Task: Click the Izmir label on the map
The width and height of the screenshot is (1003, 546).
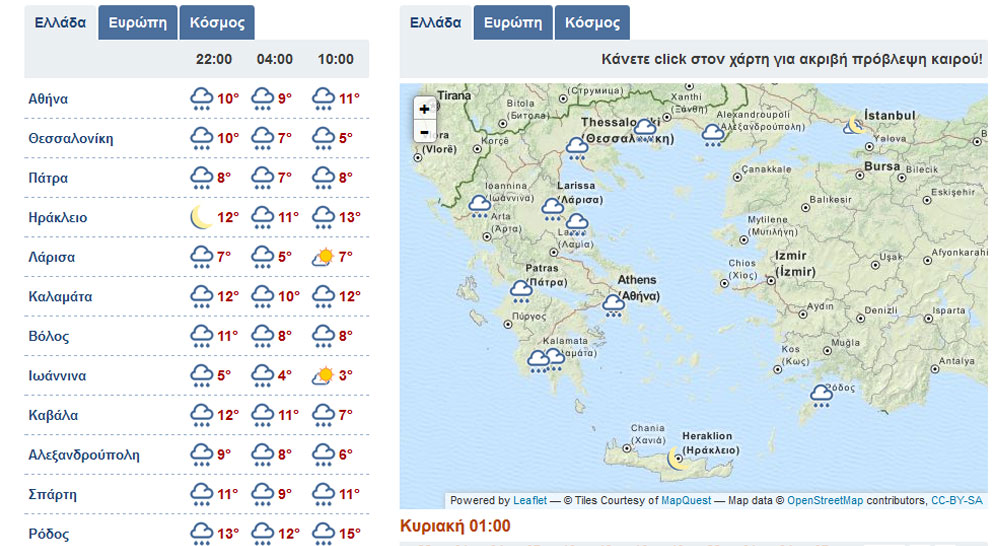Action: [x=794, y=263]
